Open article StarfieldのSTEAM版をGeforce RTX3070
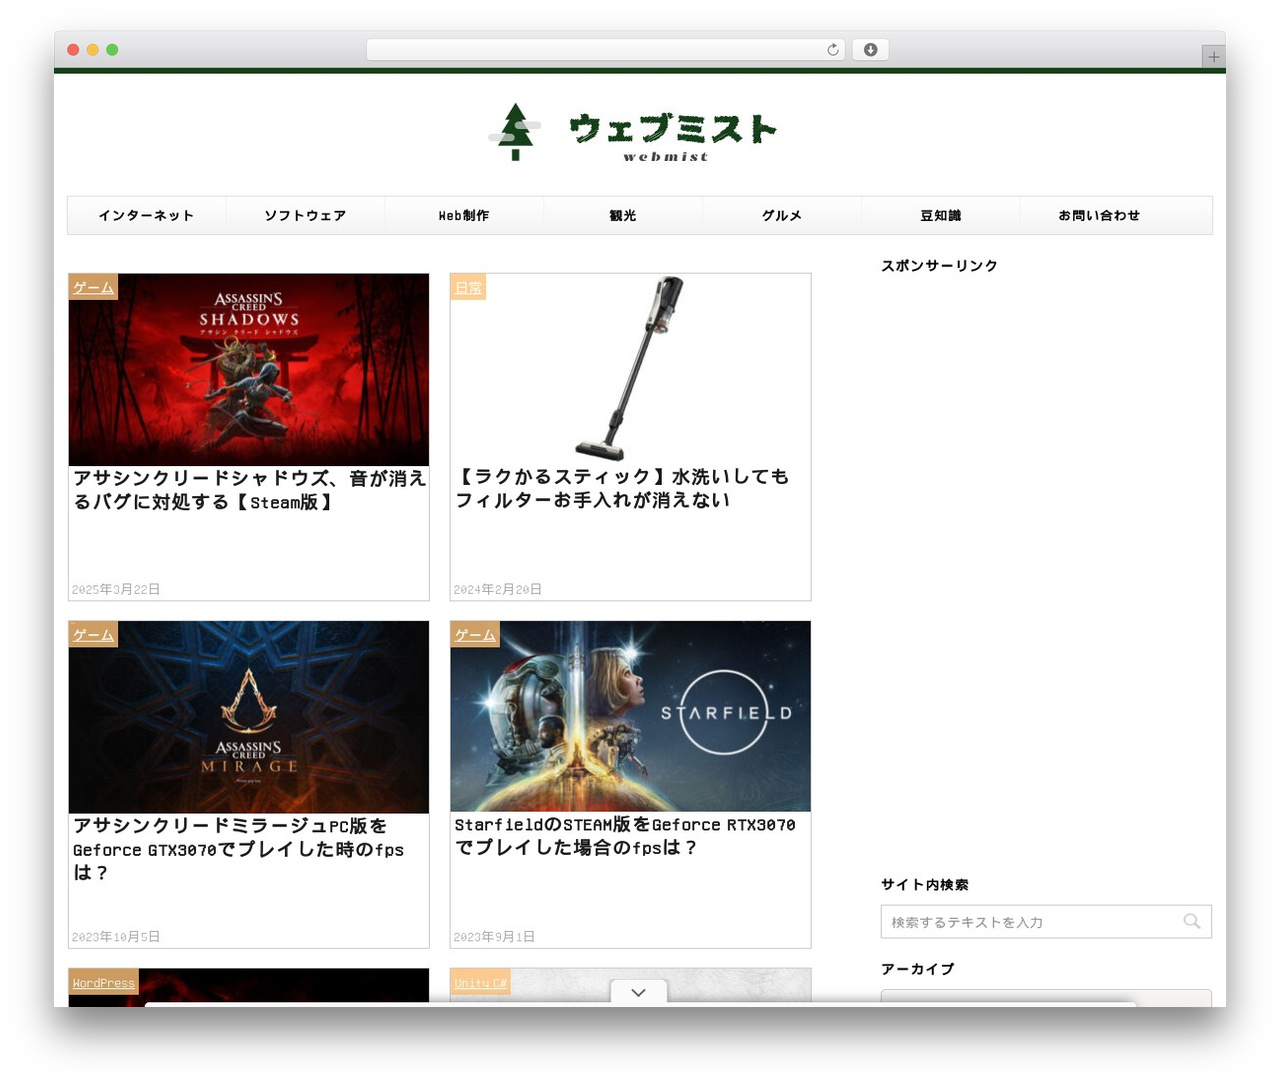 click(x=625, y=836)
